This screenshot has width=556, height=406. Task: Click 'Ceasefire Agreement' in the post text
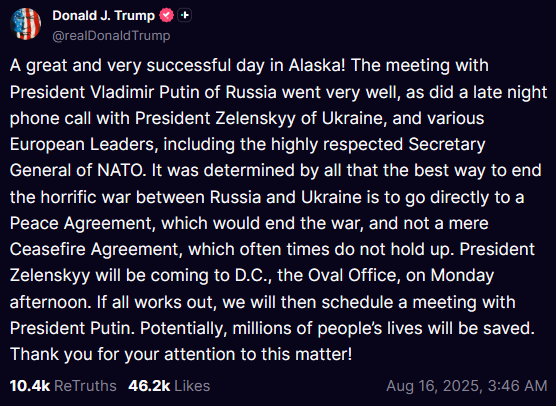point(96,250)
